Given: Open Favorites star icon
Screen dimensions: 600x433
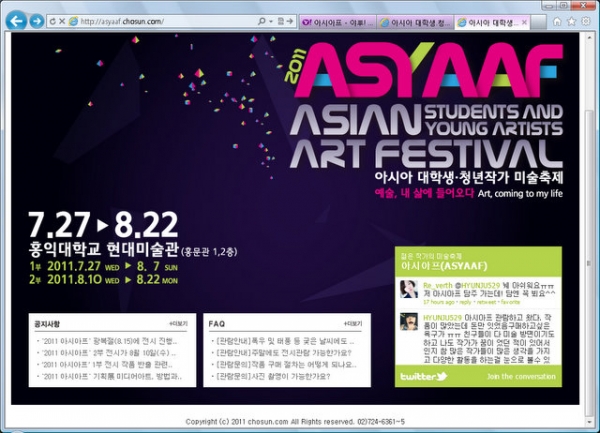Looking at the screenshot, I should pos(571,21).
